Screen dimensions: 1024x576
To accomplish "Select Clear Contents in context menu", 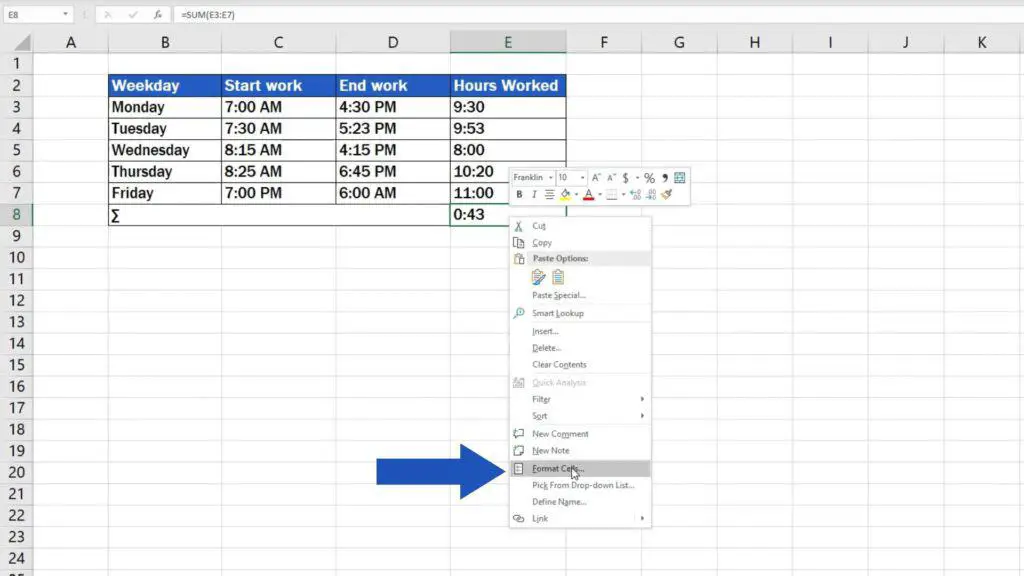I will (x=580, y=364).
